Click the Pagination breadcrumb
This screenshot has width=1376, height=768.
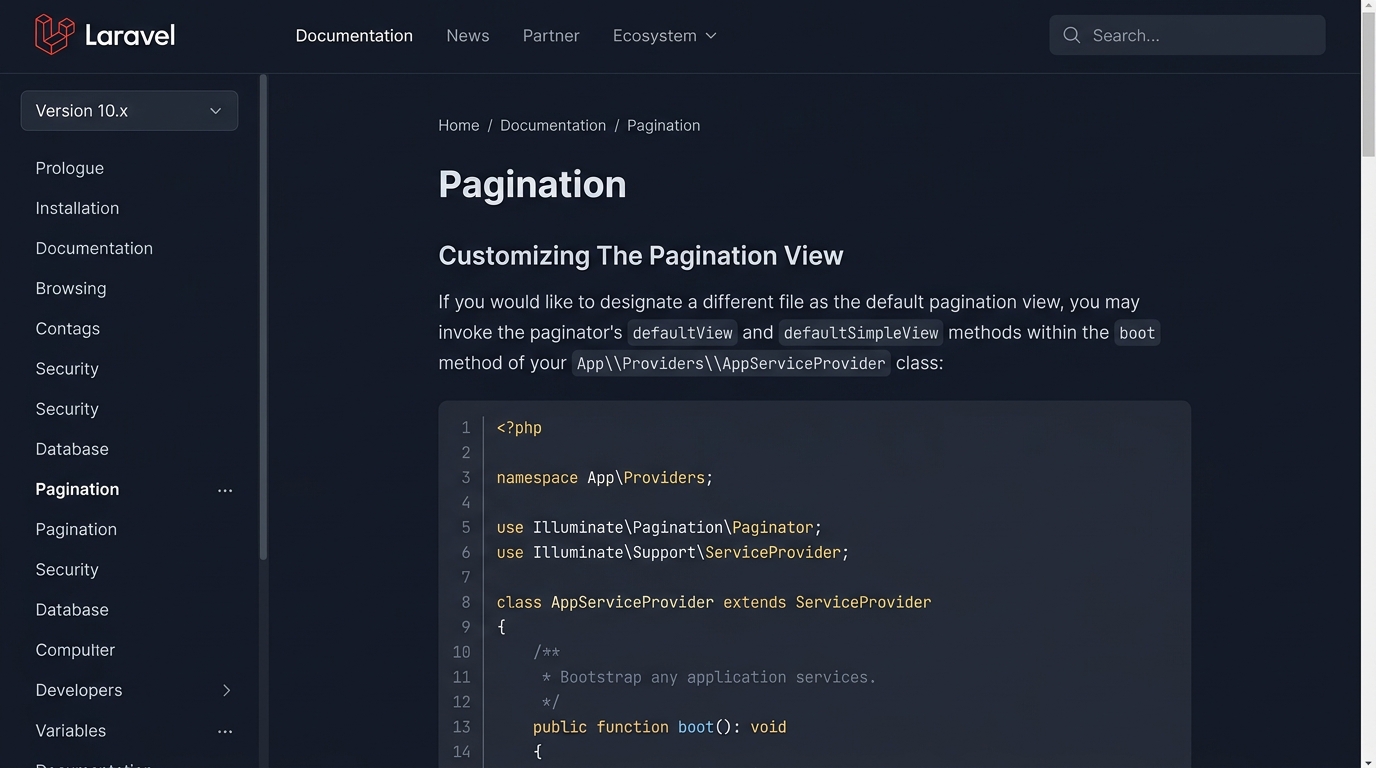click(663, 125)
